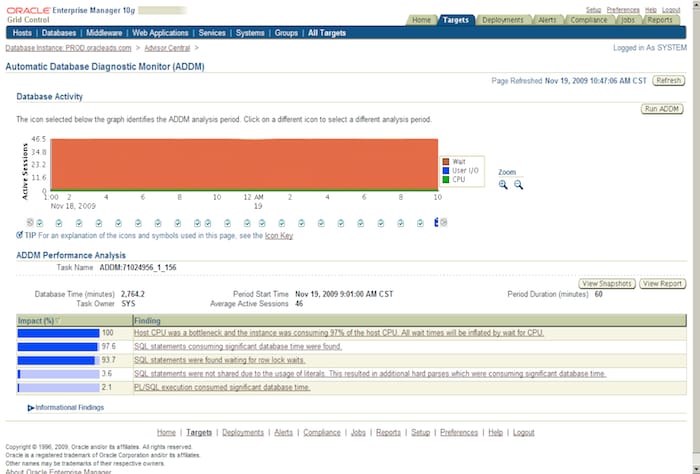The width and height of the screenshot is (700, 474).
Task: Click the 2.1 percent impact bar
Action: (58, 387)
